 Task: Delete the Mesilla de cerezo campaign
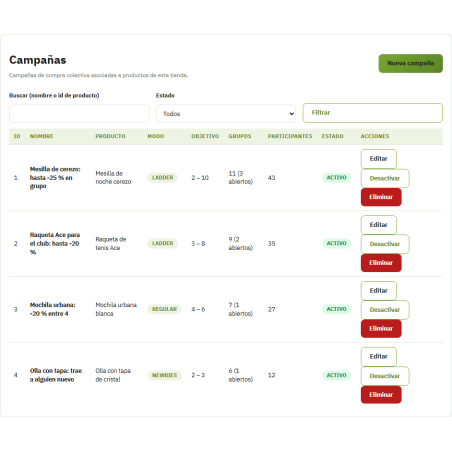coord(381,197)
